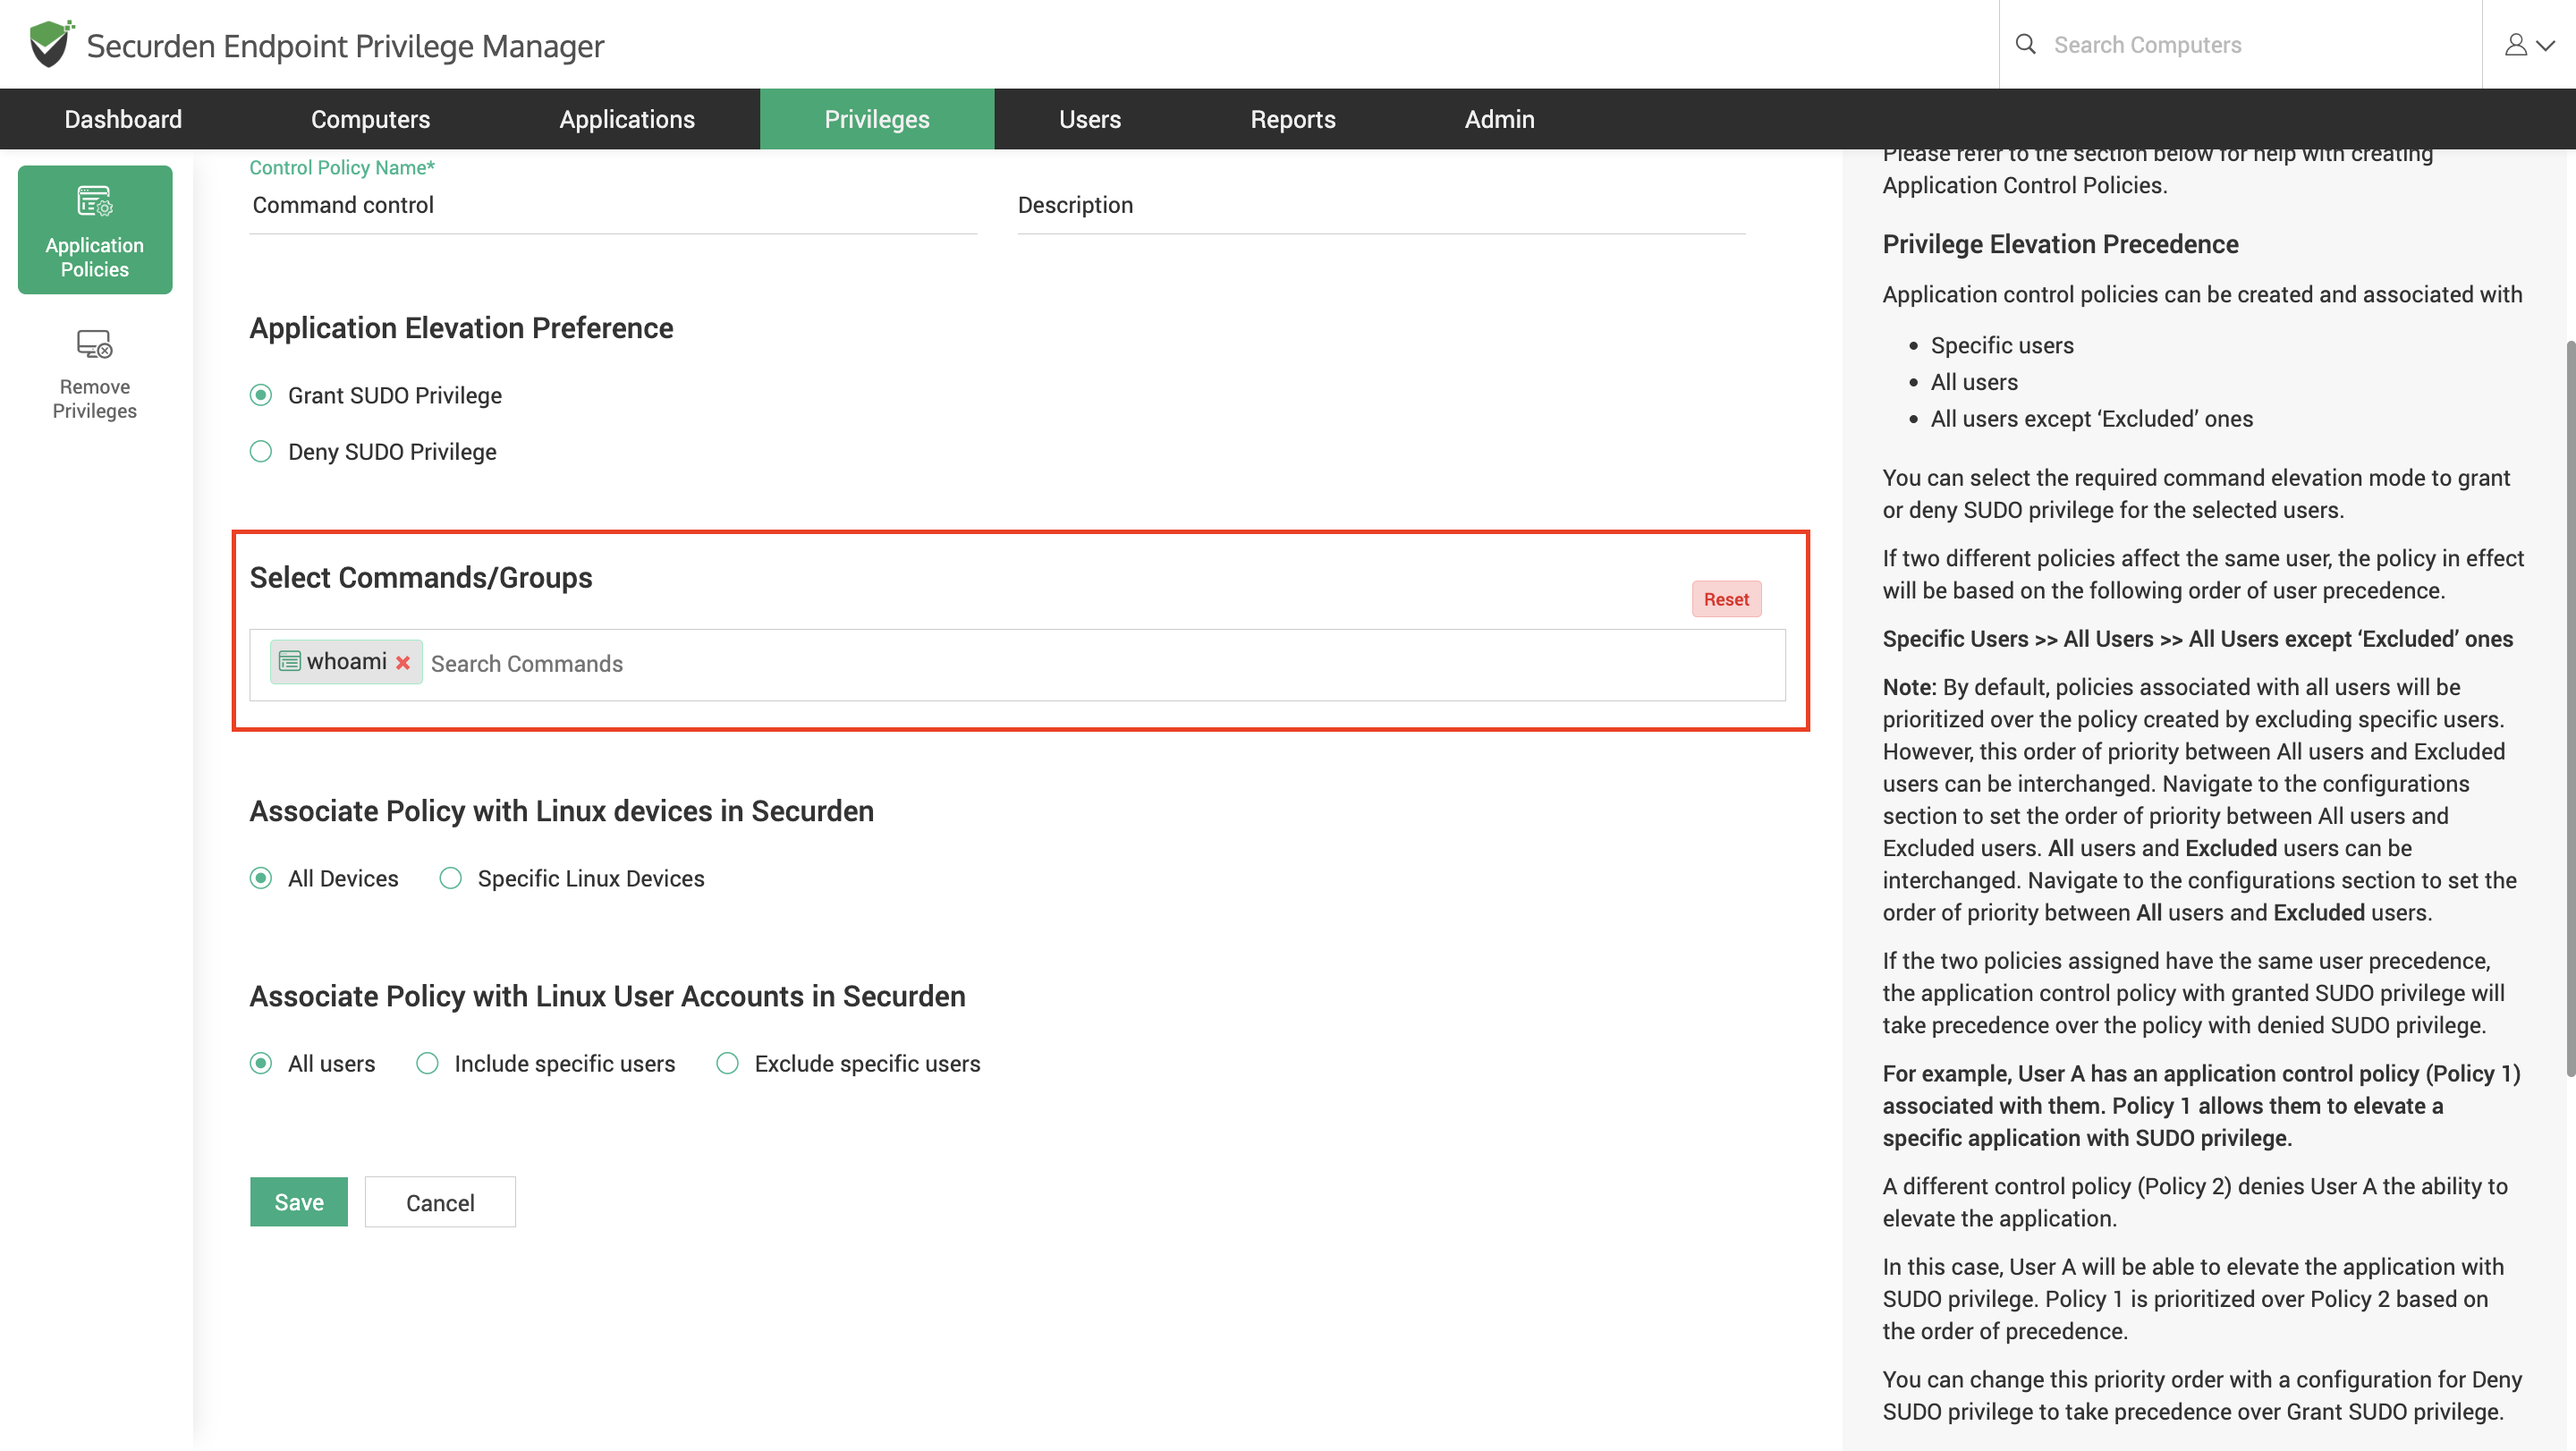Choose Specific Linux Devices radio button
This screenshot has height=1451, width=2576.
(x=451, y=878)
